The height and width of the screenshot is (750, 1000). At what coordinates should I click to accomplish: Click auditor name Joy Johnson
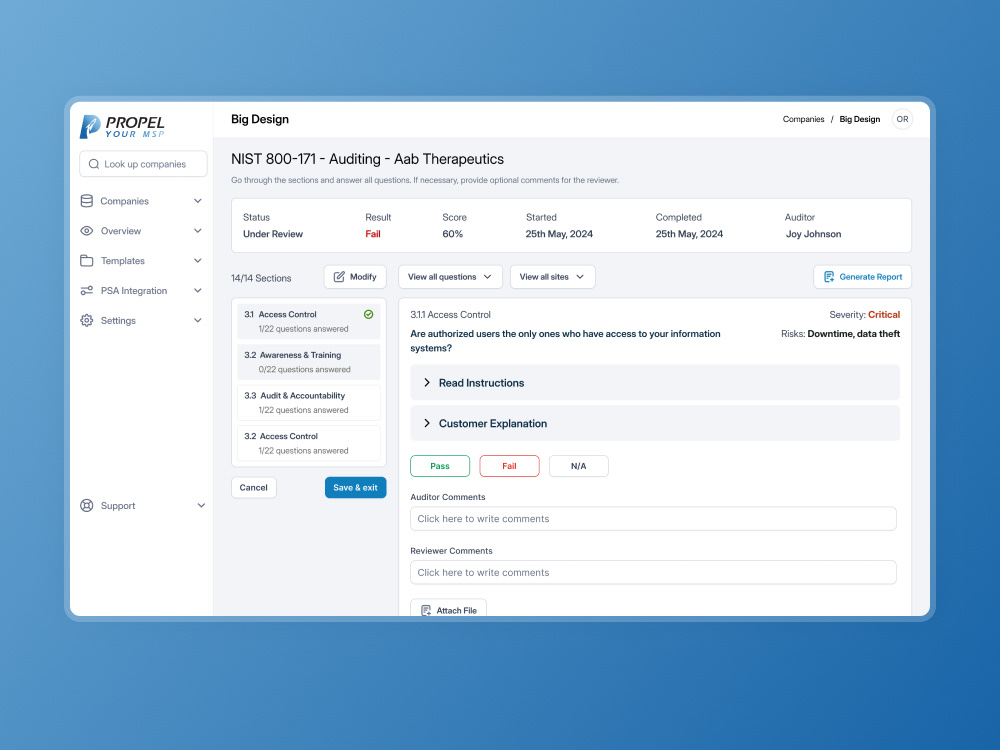tap(813, 234)
